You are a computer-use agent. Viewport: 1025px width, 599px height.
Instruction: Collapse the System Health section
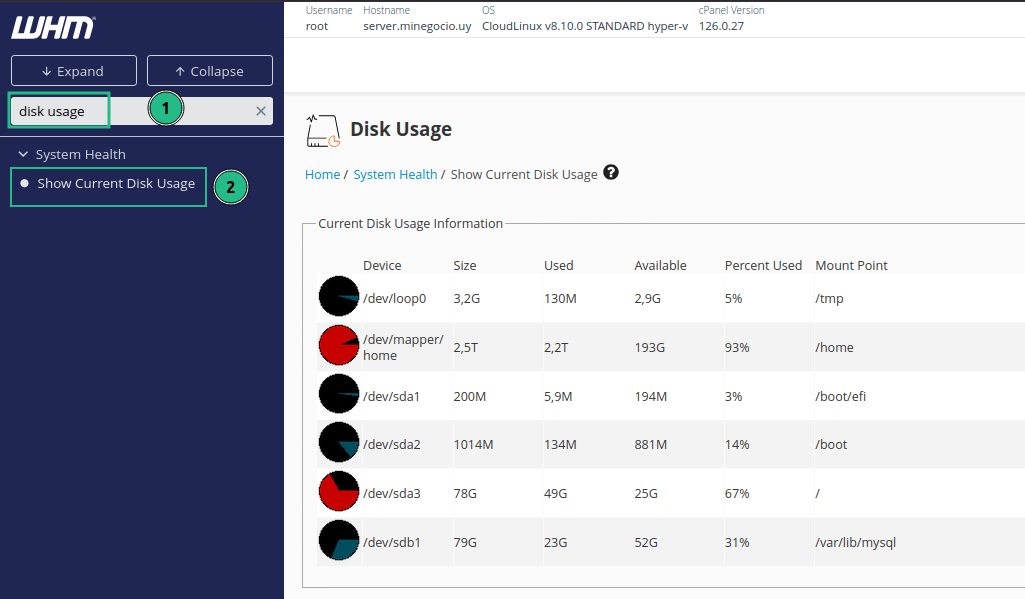click(72, 154)
